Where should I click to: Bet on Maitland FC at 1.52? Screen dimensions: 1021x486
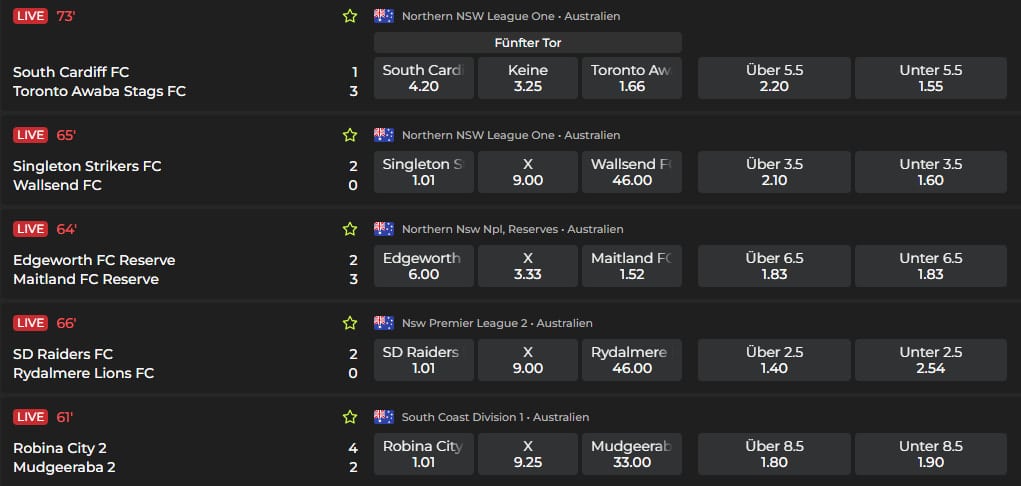632,266
